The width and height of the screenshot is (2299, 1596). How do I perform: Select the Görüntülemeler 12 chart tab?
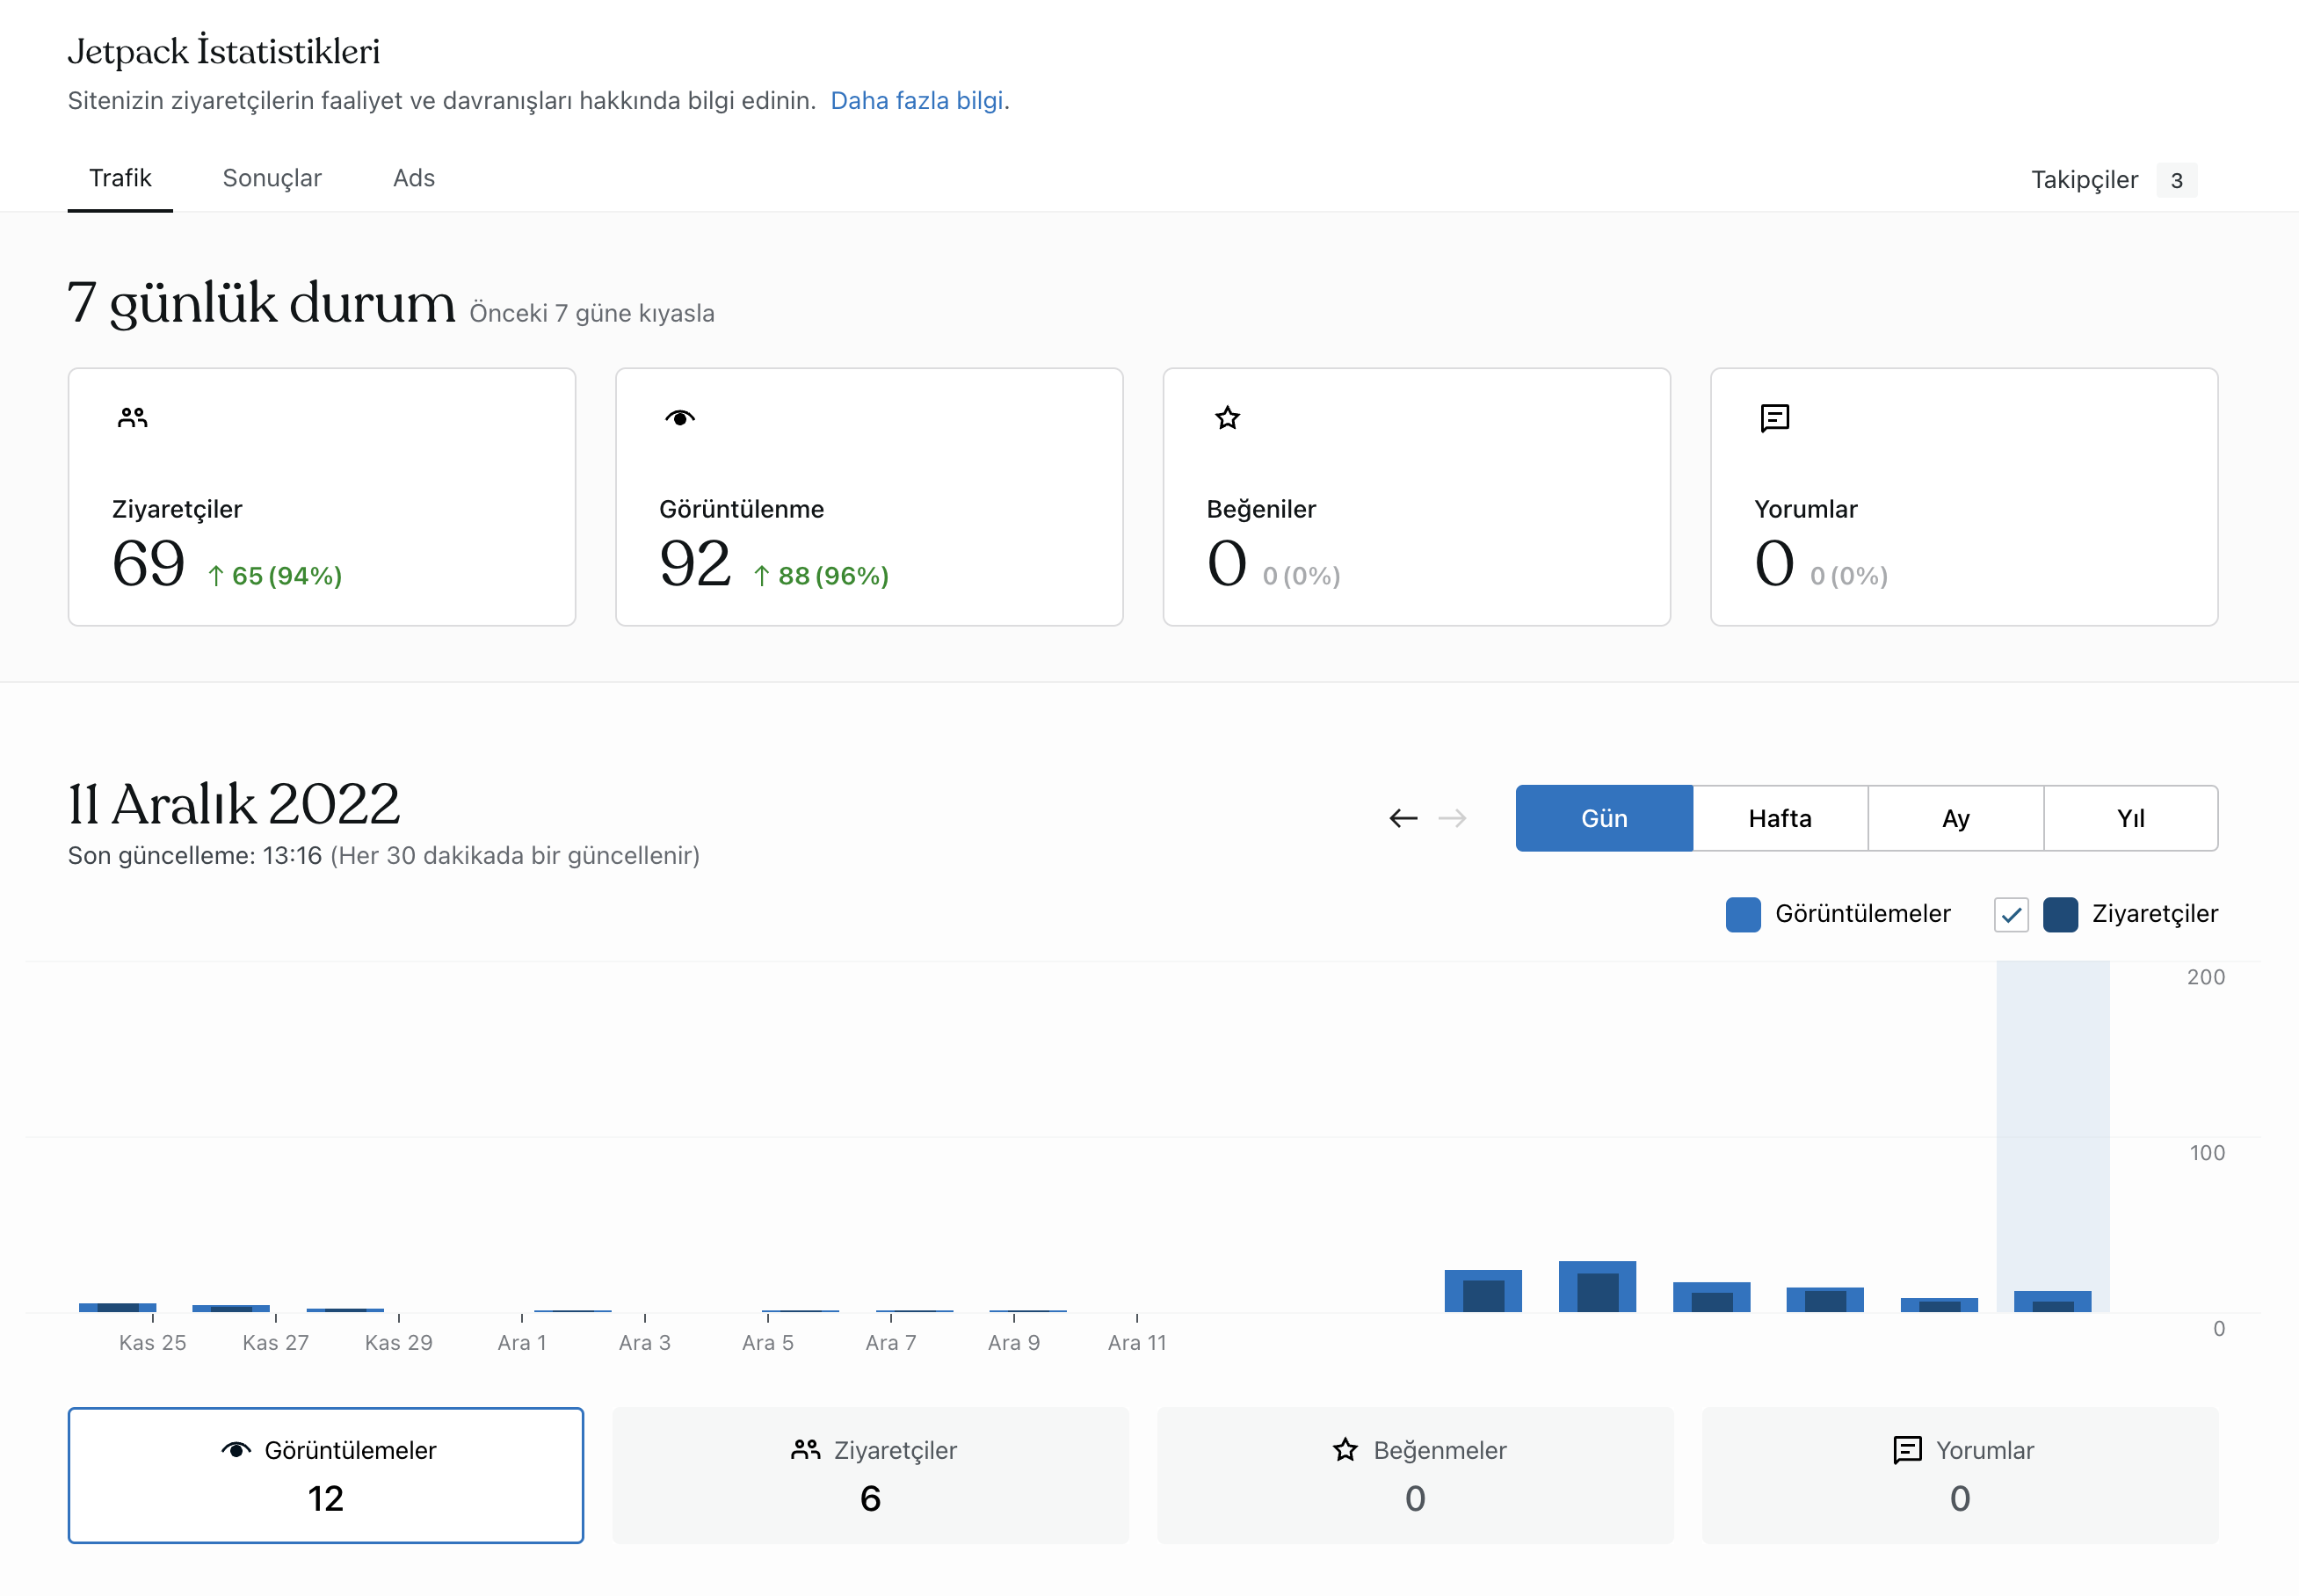326,1475
